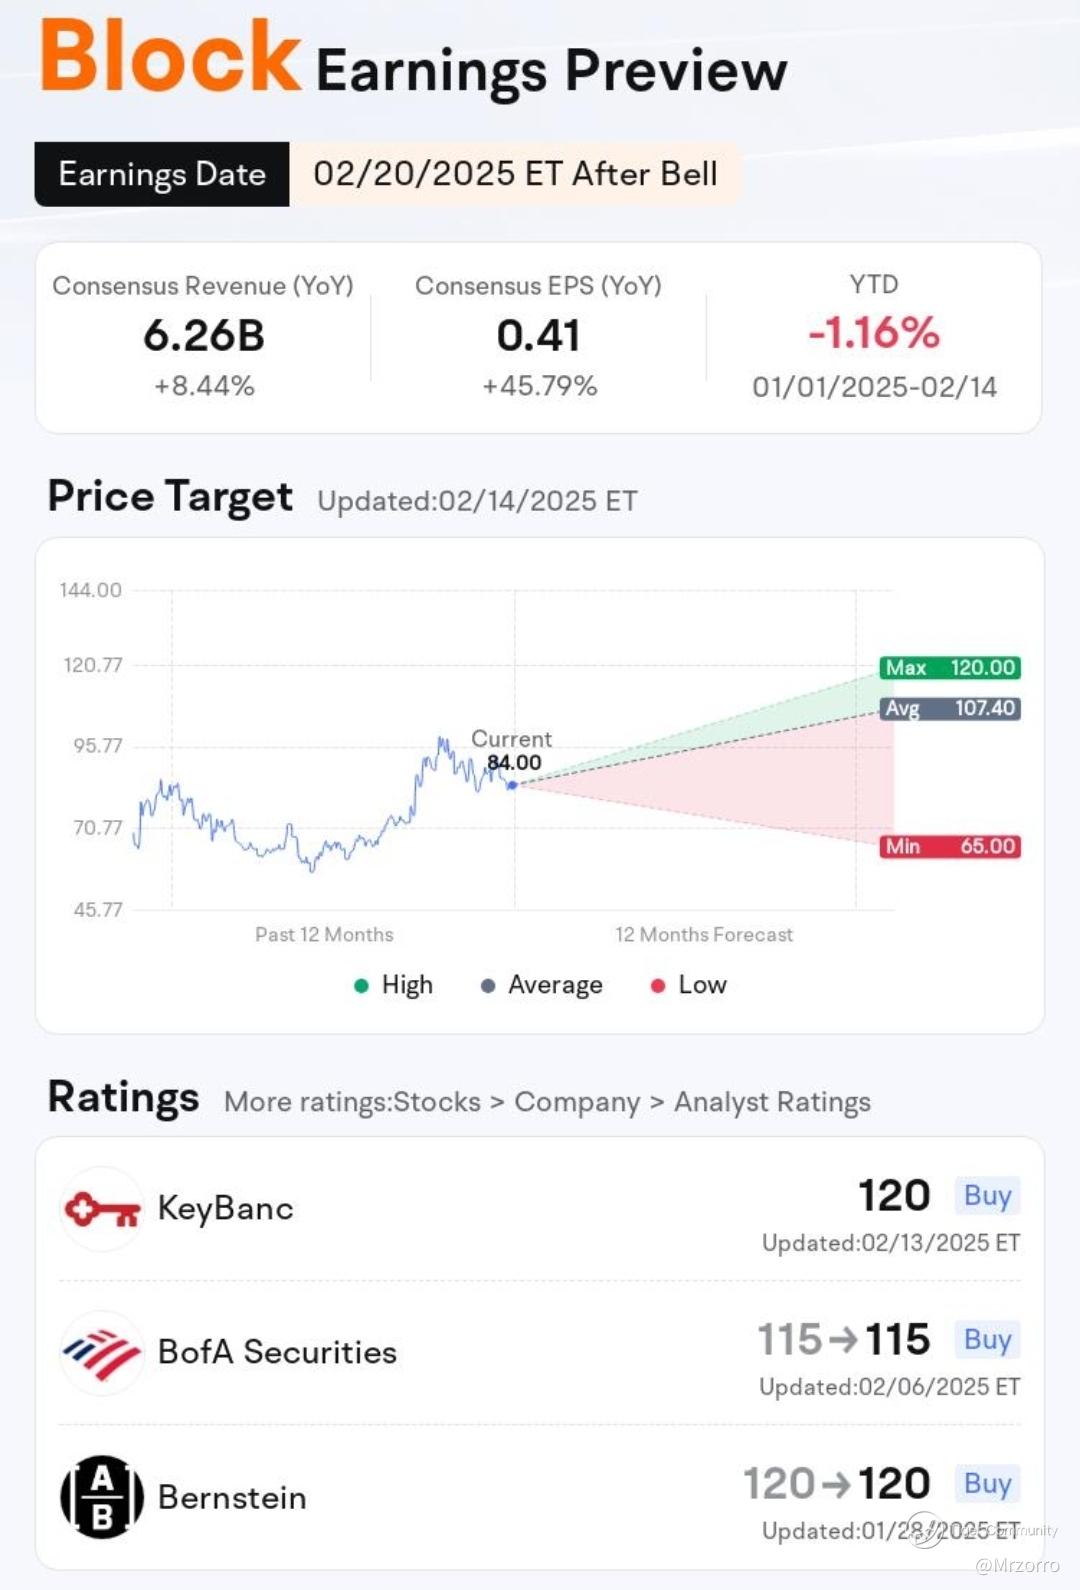Click the Bernstein Buy rating badge

[x=987, y=1484]
